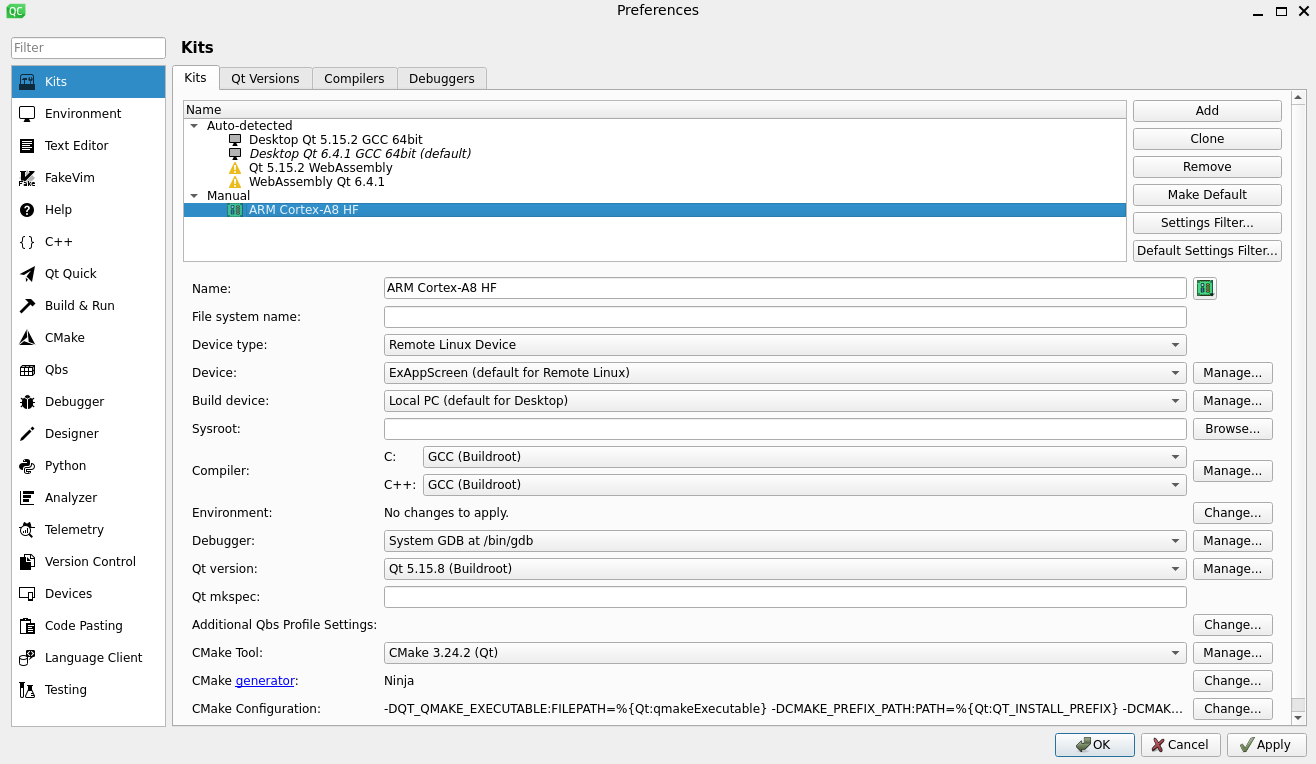Click the vertical scrollbar down arrow
The height and width of the screenshot is (764, 1316).
(1298, 718)
